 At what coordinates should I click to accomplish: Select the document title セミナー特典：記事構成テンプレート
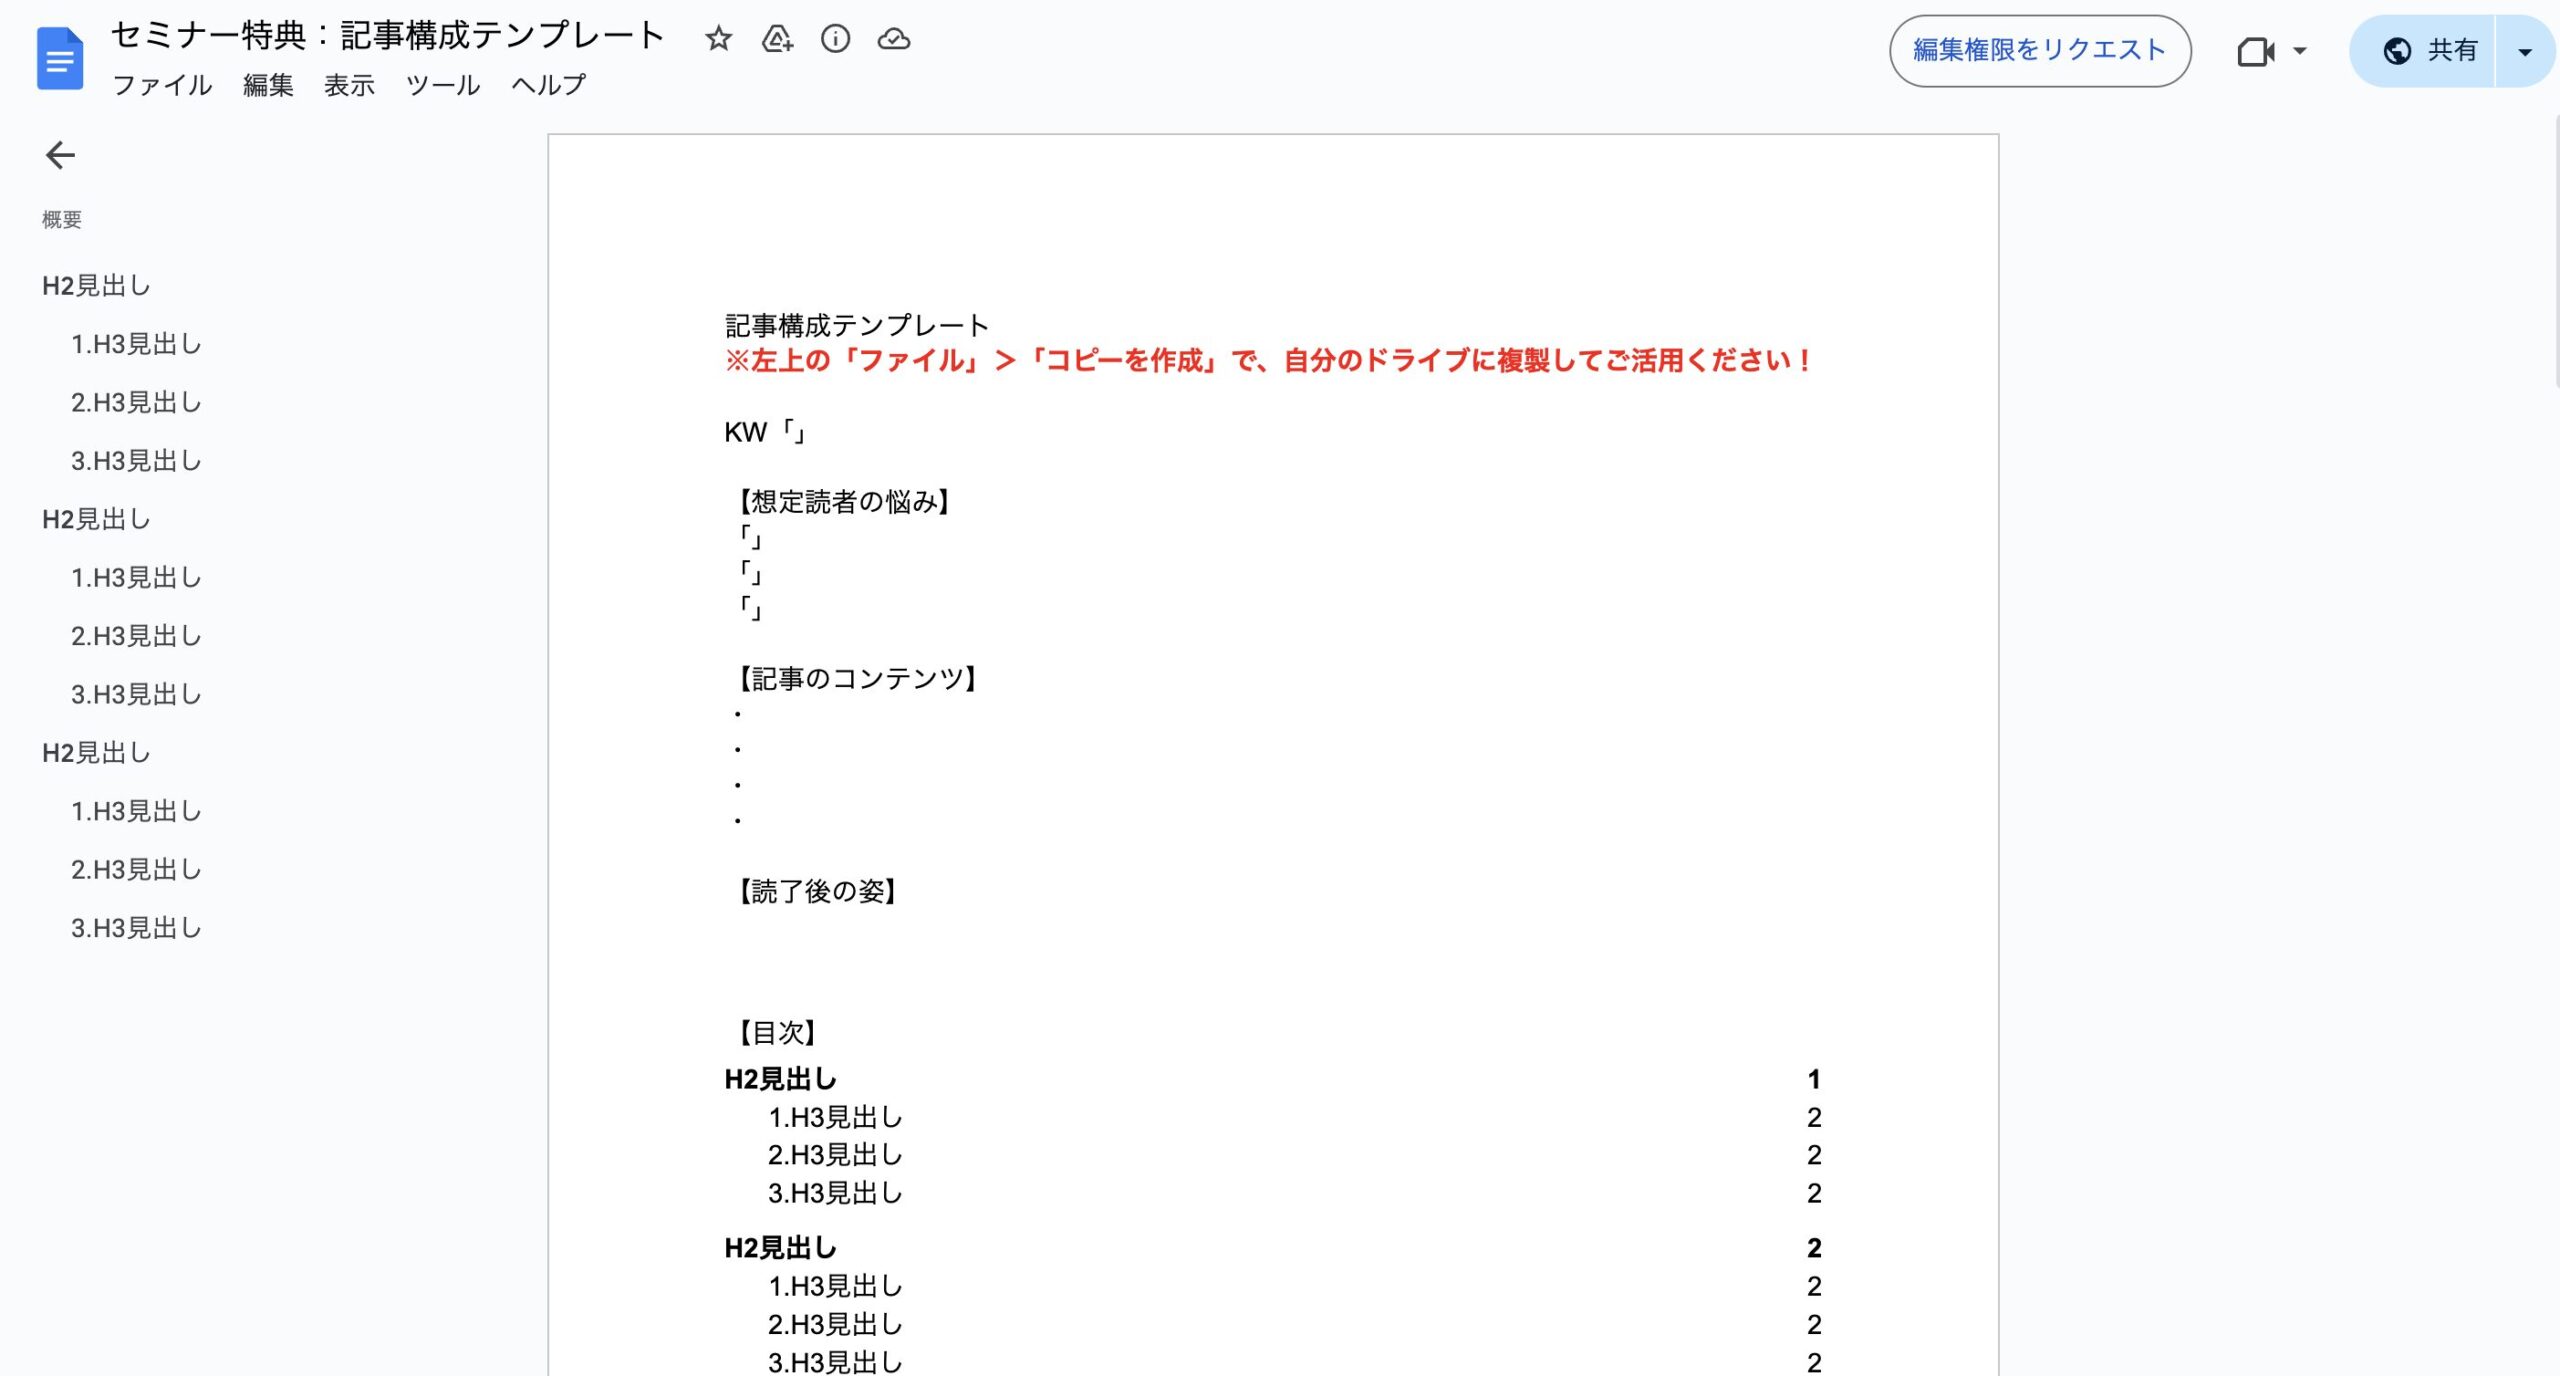387,36
